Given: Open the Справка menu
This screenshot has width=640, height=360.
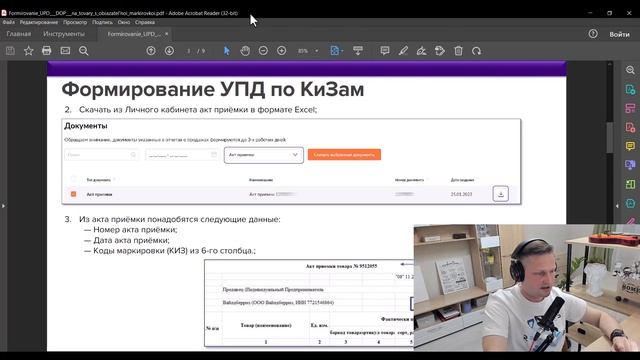Looking at the screenshot, I should click(x=144, y=22).
